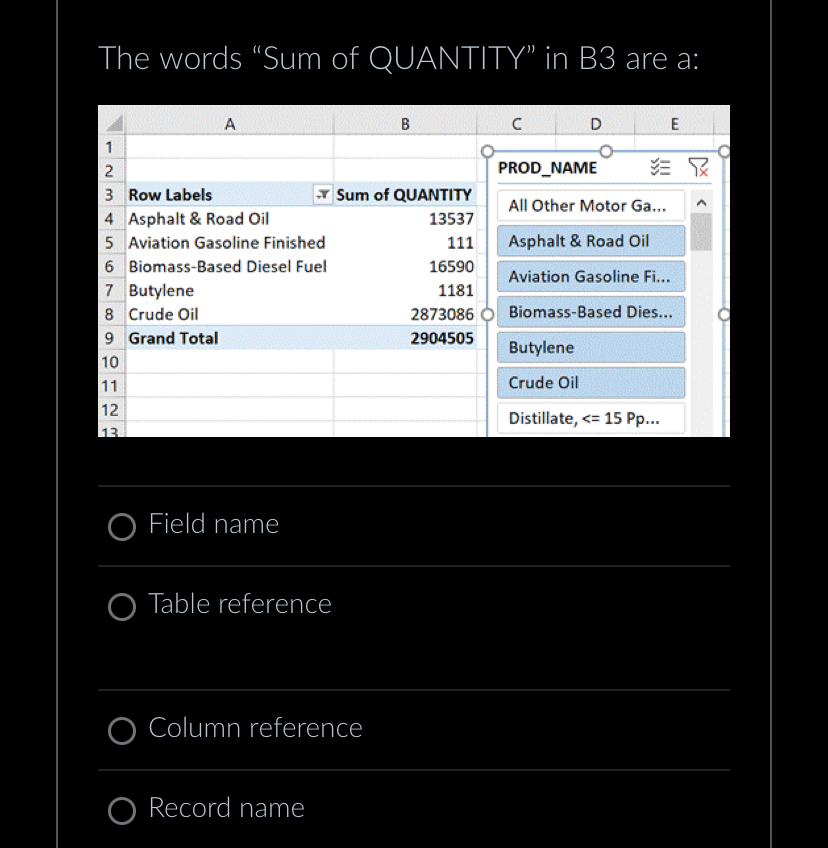Viewport: 828px width, 848px height.
Task: Select the Column reference answer option
Action: coord(122,731)
